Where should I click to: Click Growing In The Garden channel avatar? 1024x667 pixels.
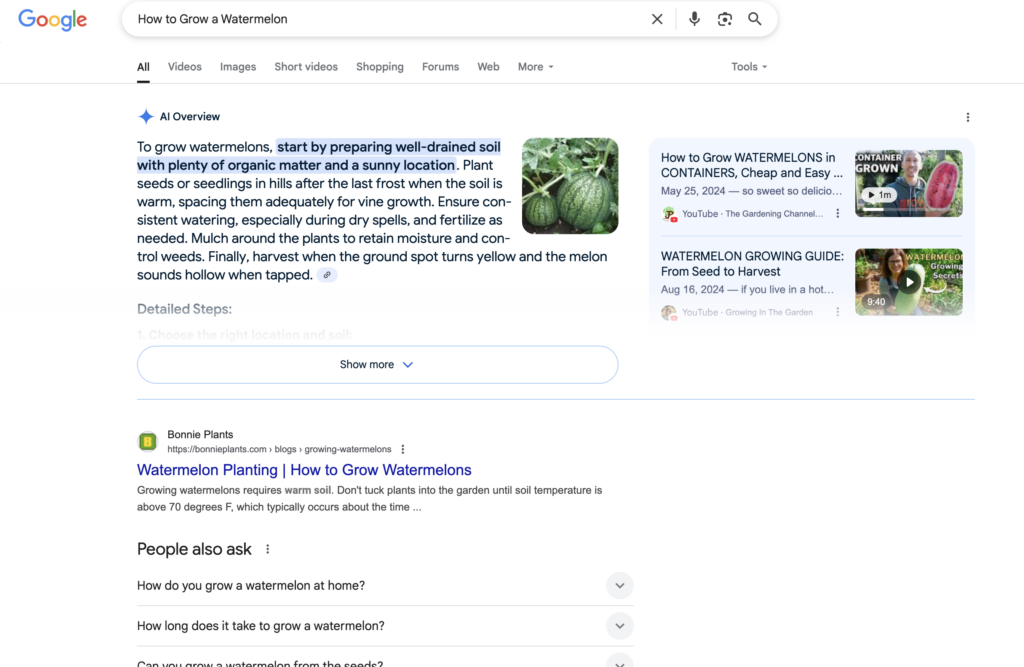point(669,312)
